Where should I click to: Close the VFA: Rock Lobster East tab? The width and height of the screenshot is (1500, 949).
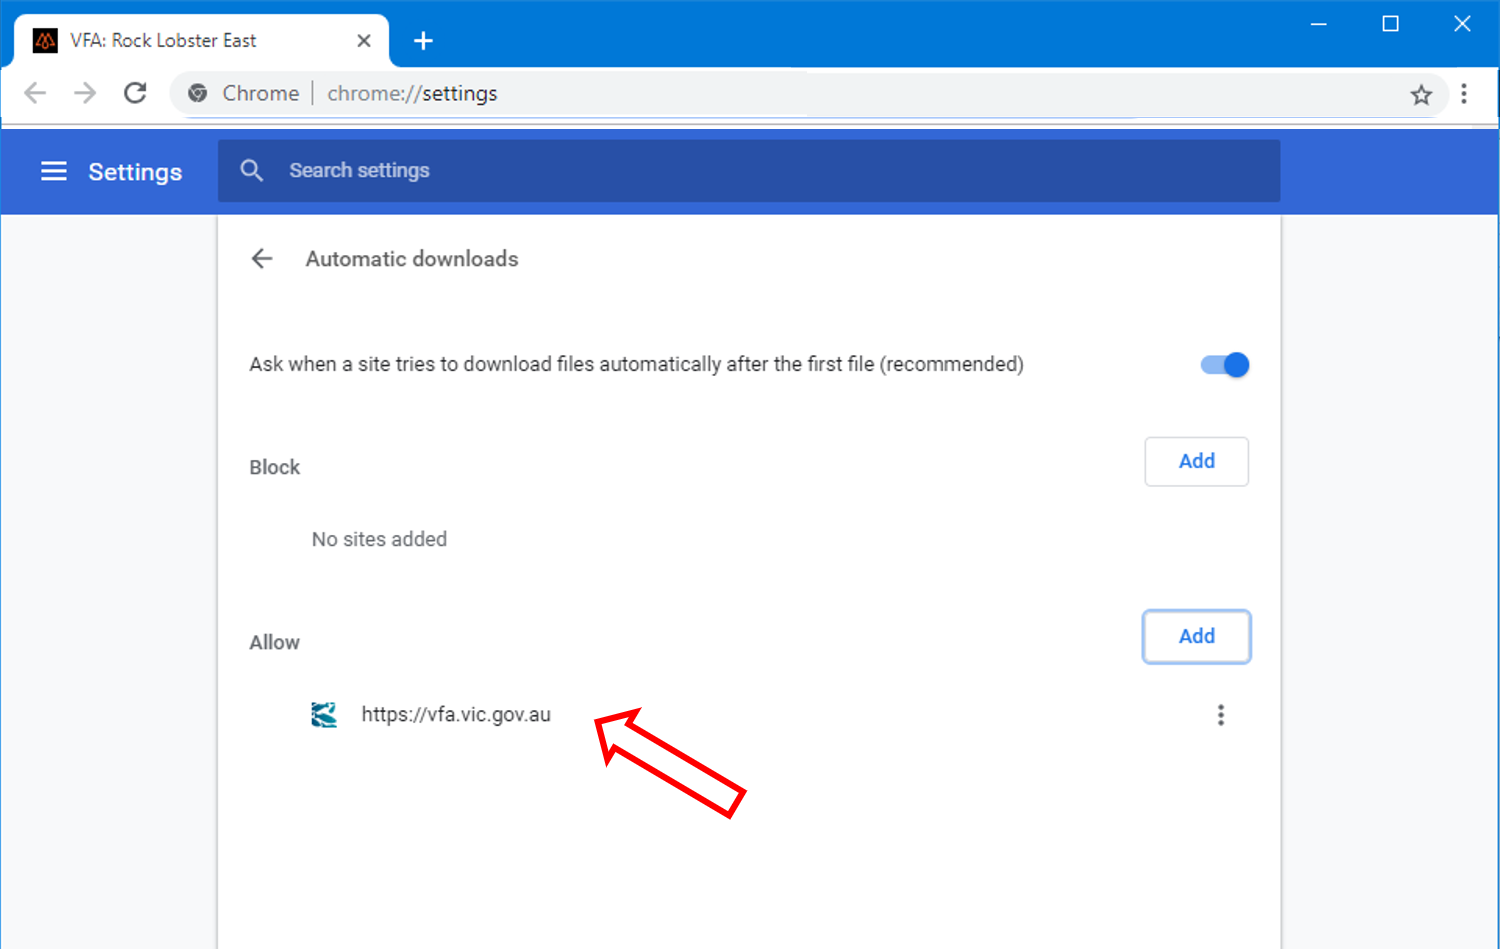(364, 41)
